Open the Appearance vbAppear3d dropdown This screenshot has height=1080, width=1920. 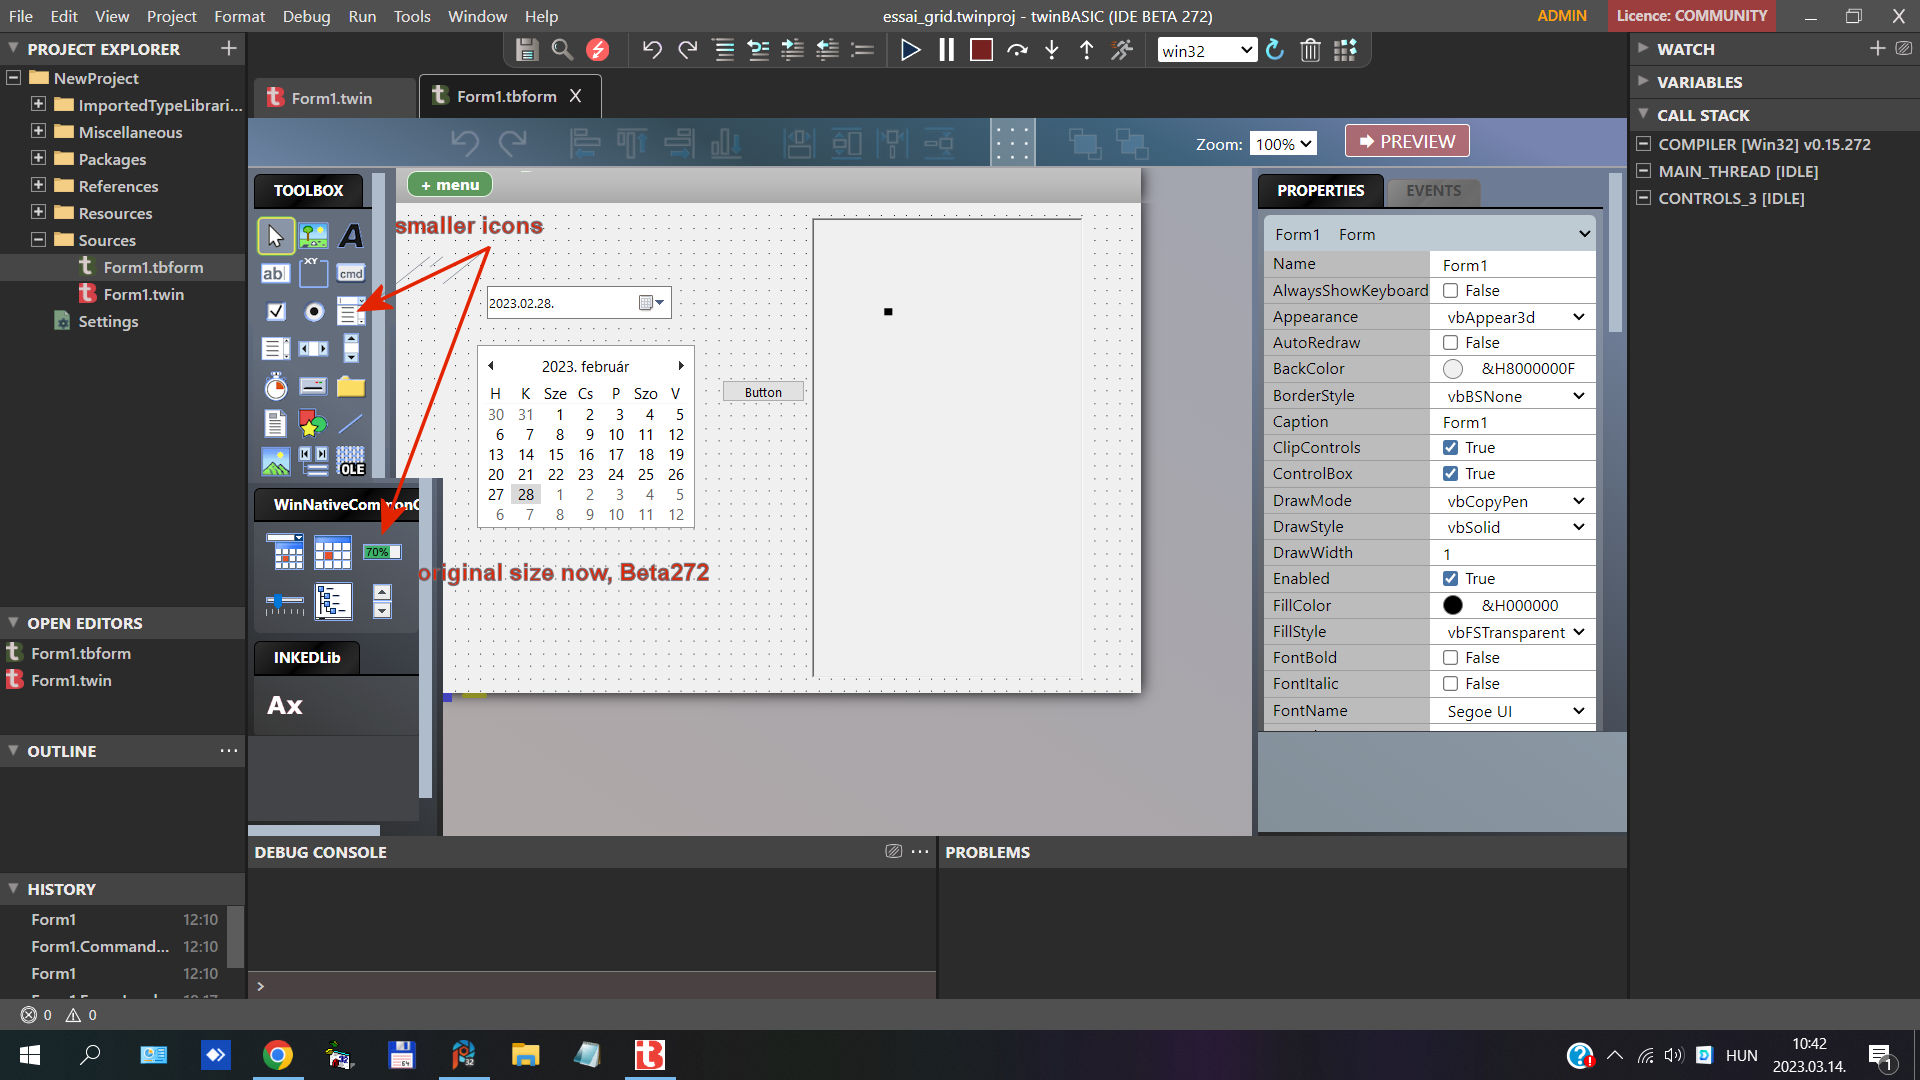click(x=1514, y=317)
